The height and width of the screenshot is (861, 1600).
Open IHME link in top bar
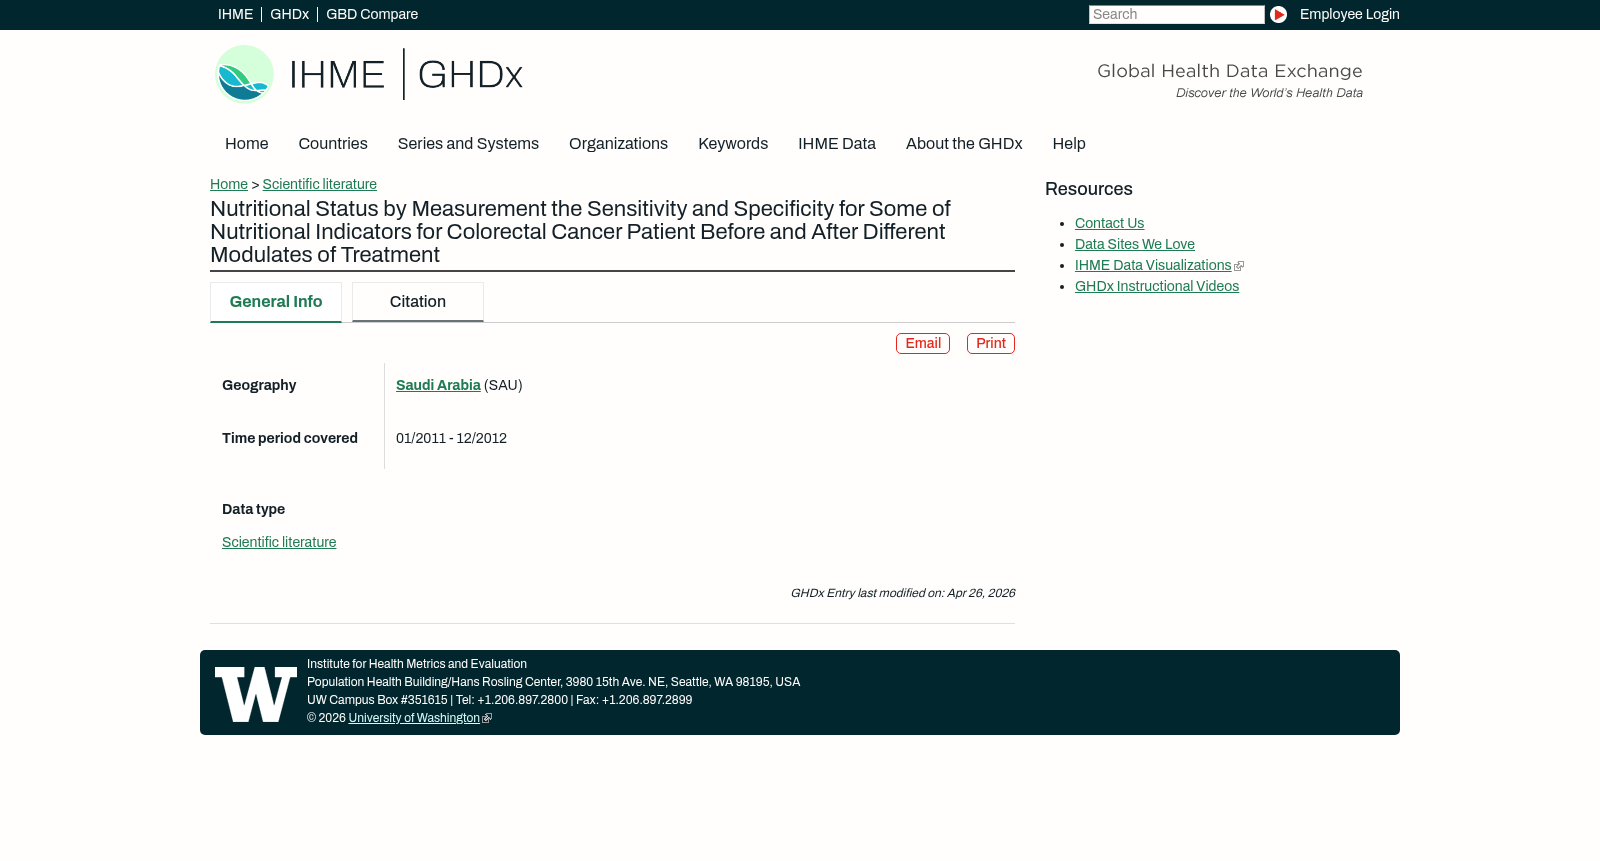tap(235, 15)
